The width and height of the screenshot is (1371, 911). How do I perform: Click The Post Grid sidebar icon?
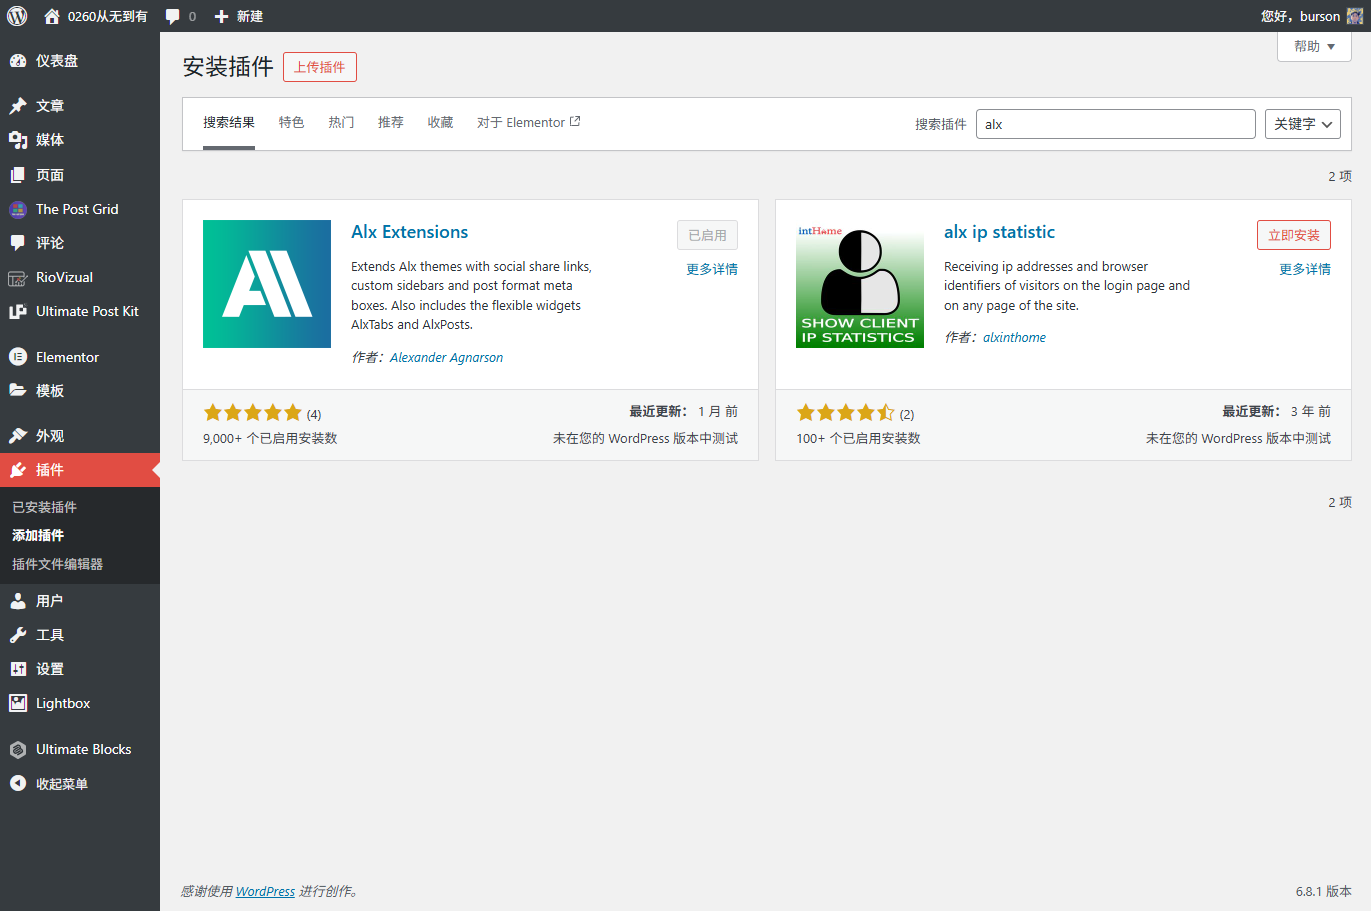click(18, 209)
